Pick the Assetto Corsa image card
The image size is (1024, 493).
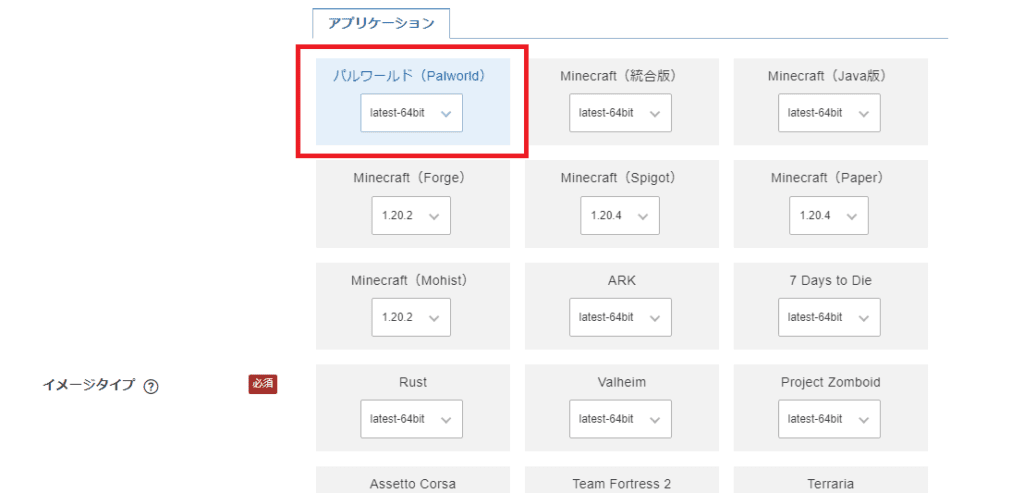pos(413,480)
